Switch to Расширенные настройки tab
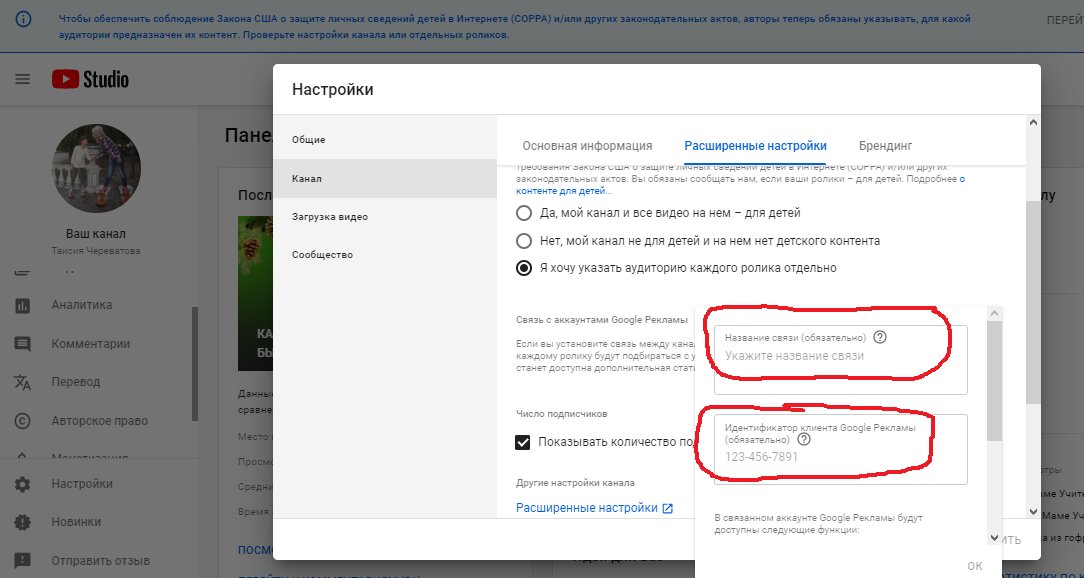Image resolution: width=1084 pixels, height=578 pixels. pyautogui.click(x=755, y=146)
